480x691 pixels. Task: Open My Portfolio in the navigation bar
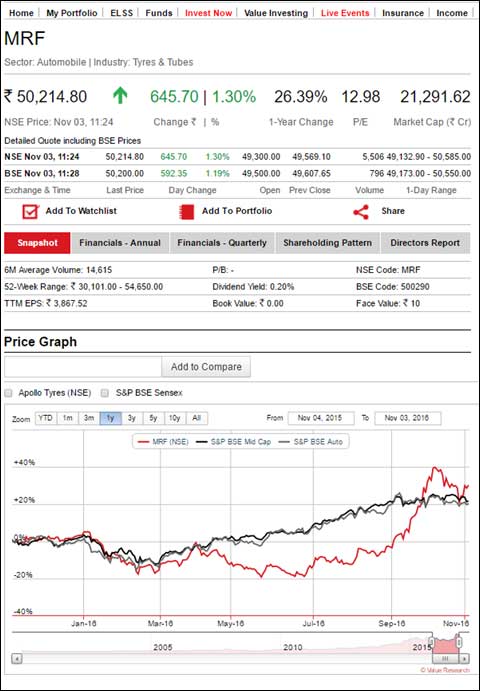pyautogui.click(x=72, y=13)
